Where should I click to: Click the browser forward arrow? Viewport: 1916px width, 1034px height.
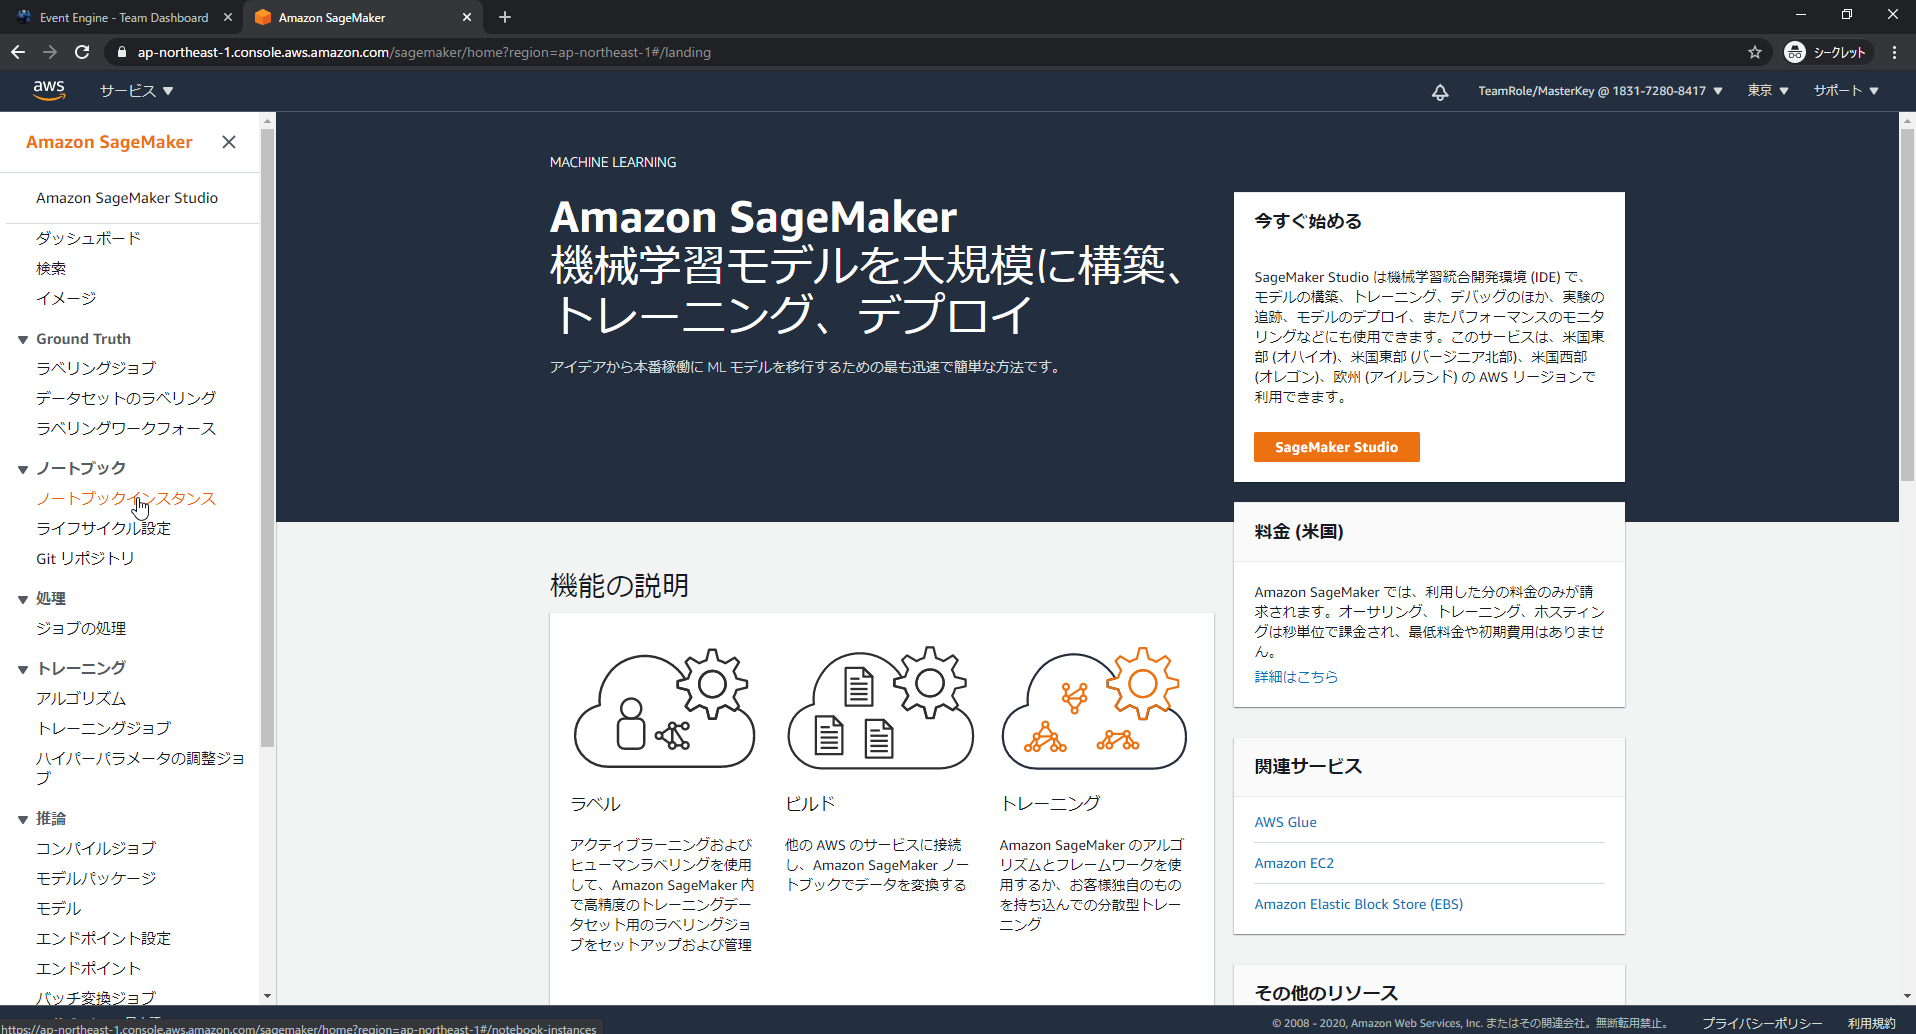coord(50,52)
